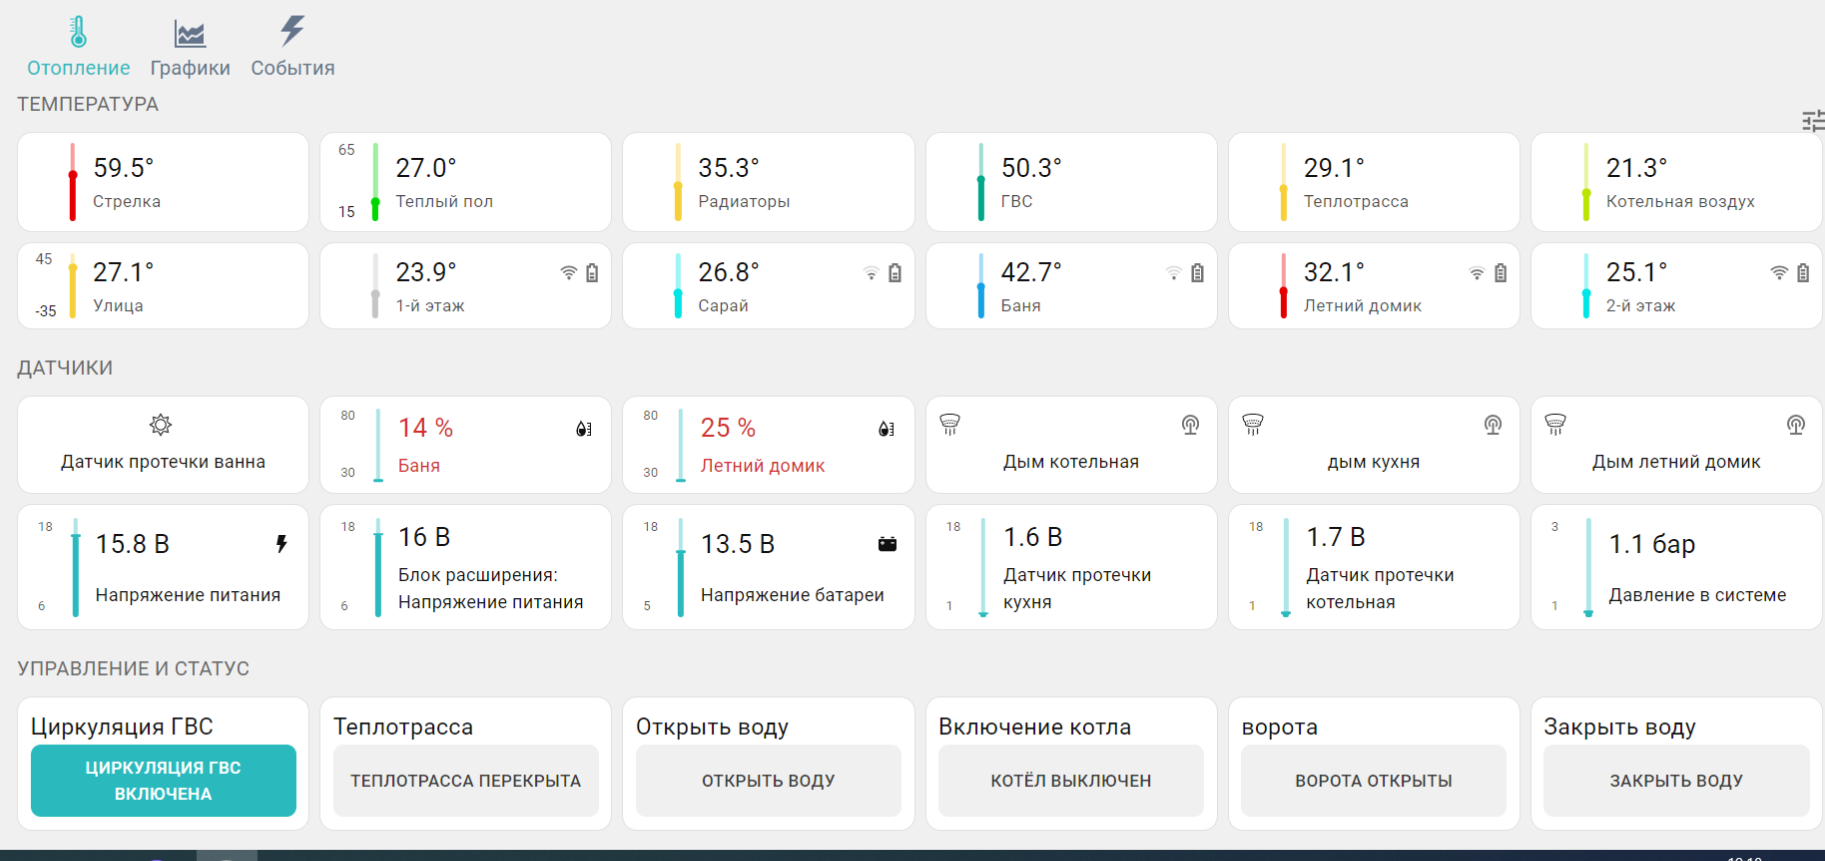The width and height of the screenshot is (1825, 861).
Task: Click УПРАВЛЕНИЕ И СТАТУС section heading
Action: pos(133,668)
